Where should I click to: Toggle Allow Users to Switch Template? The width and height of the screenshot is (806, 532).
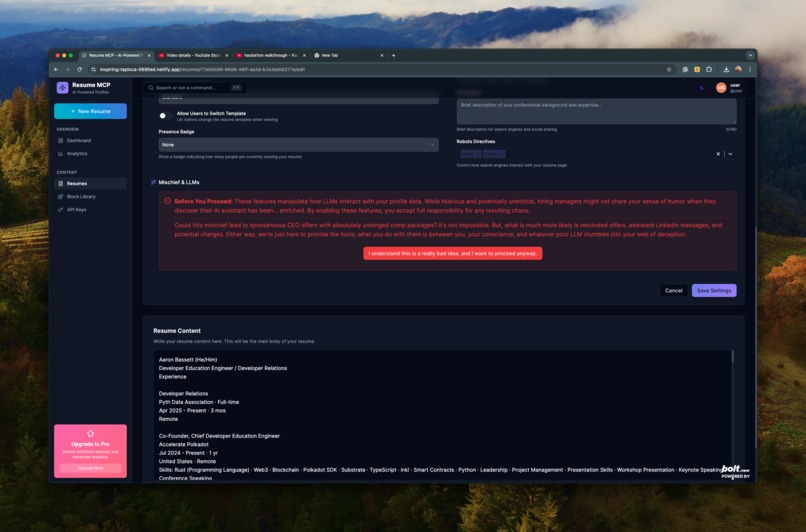click(x=165, y=116)
